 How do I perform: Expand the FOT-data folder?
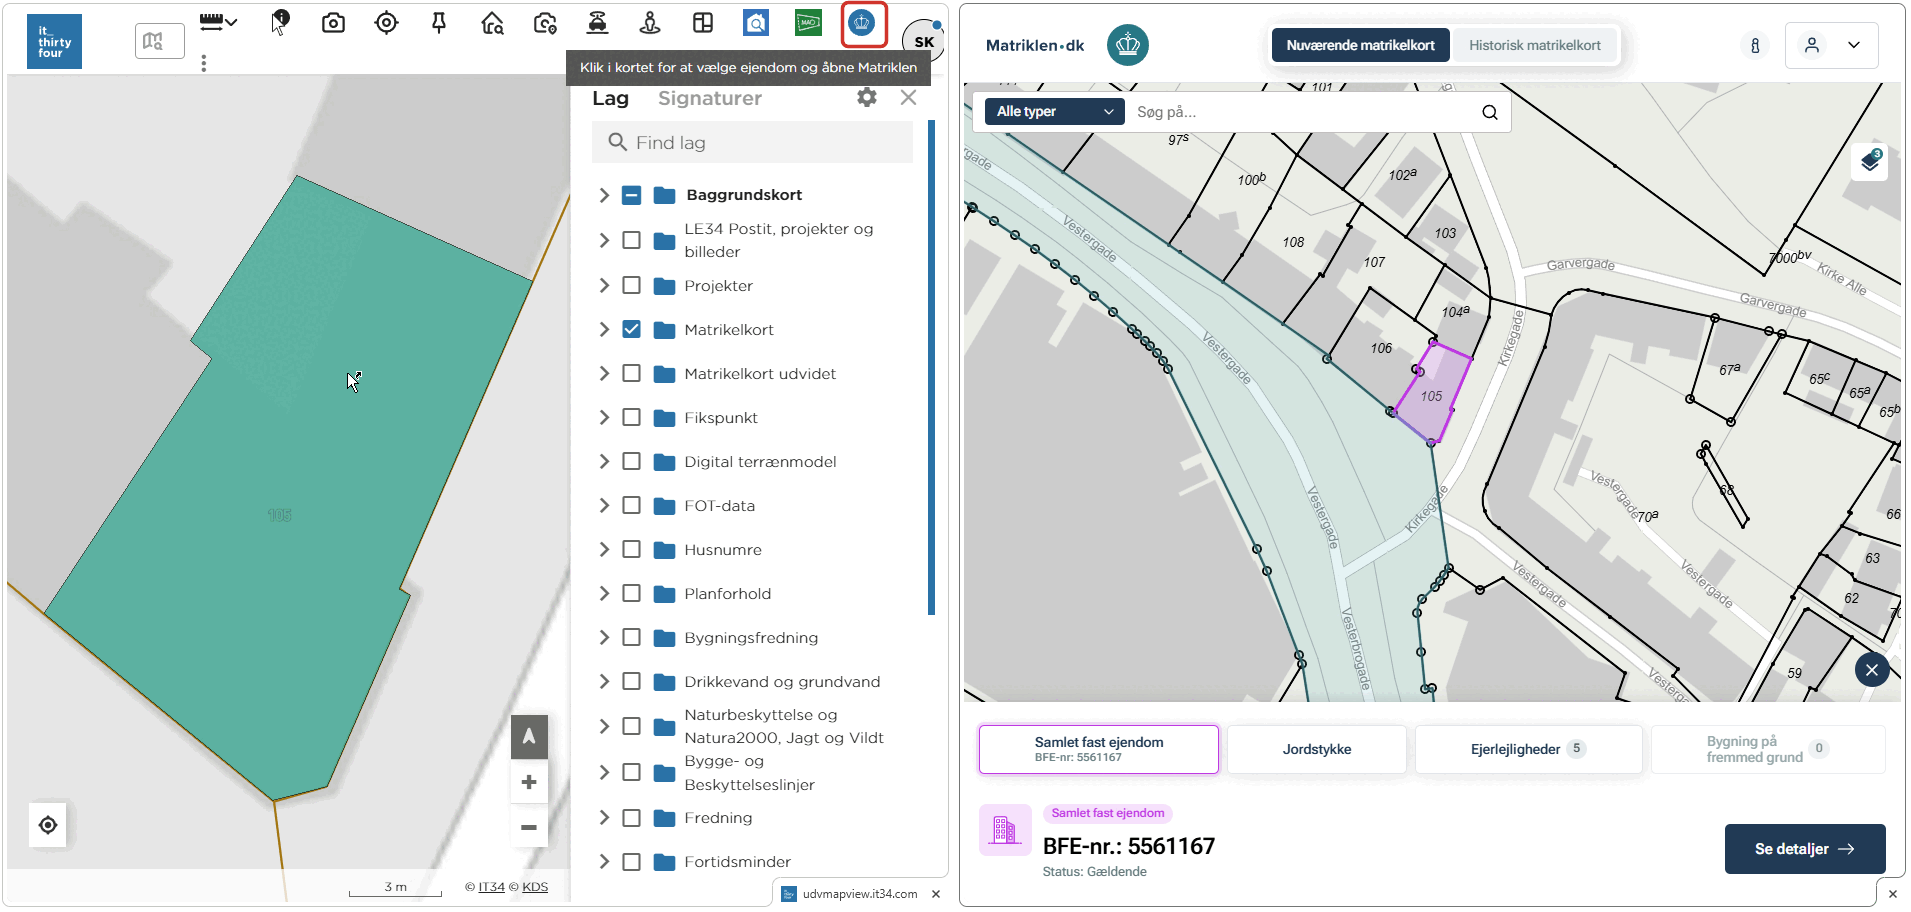click(x=604, y=505)
